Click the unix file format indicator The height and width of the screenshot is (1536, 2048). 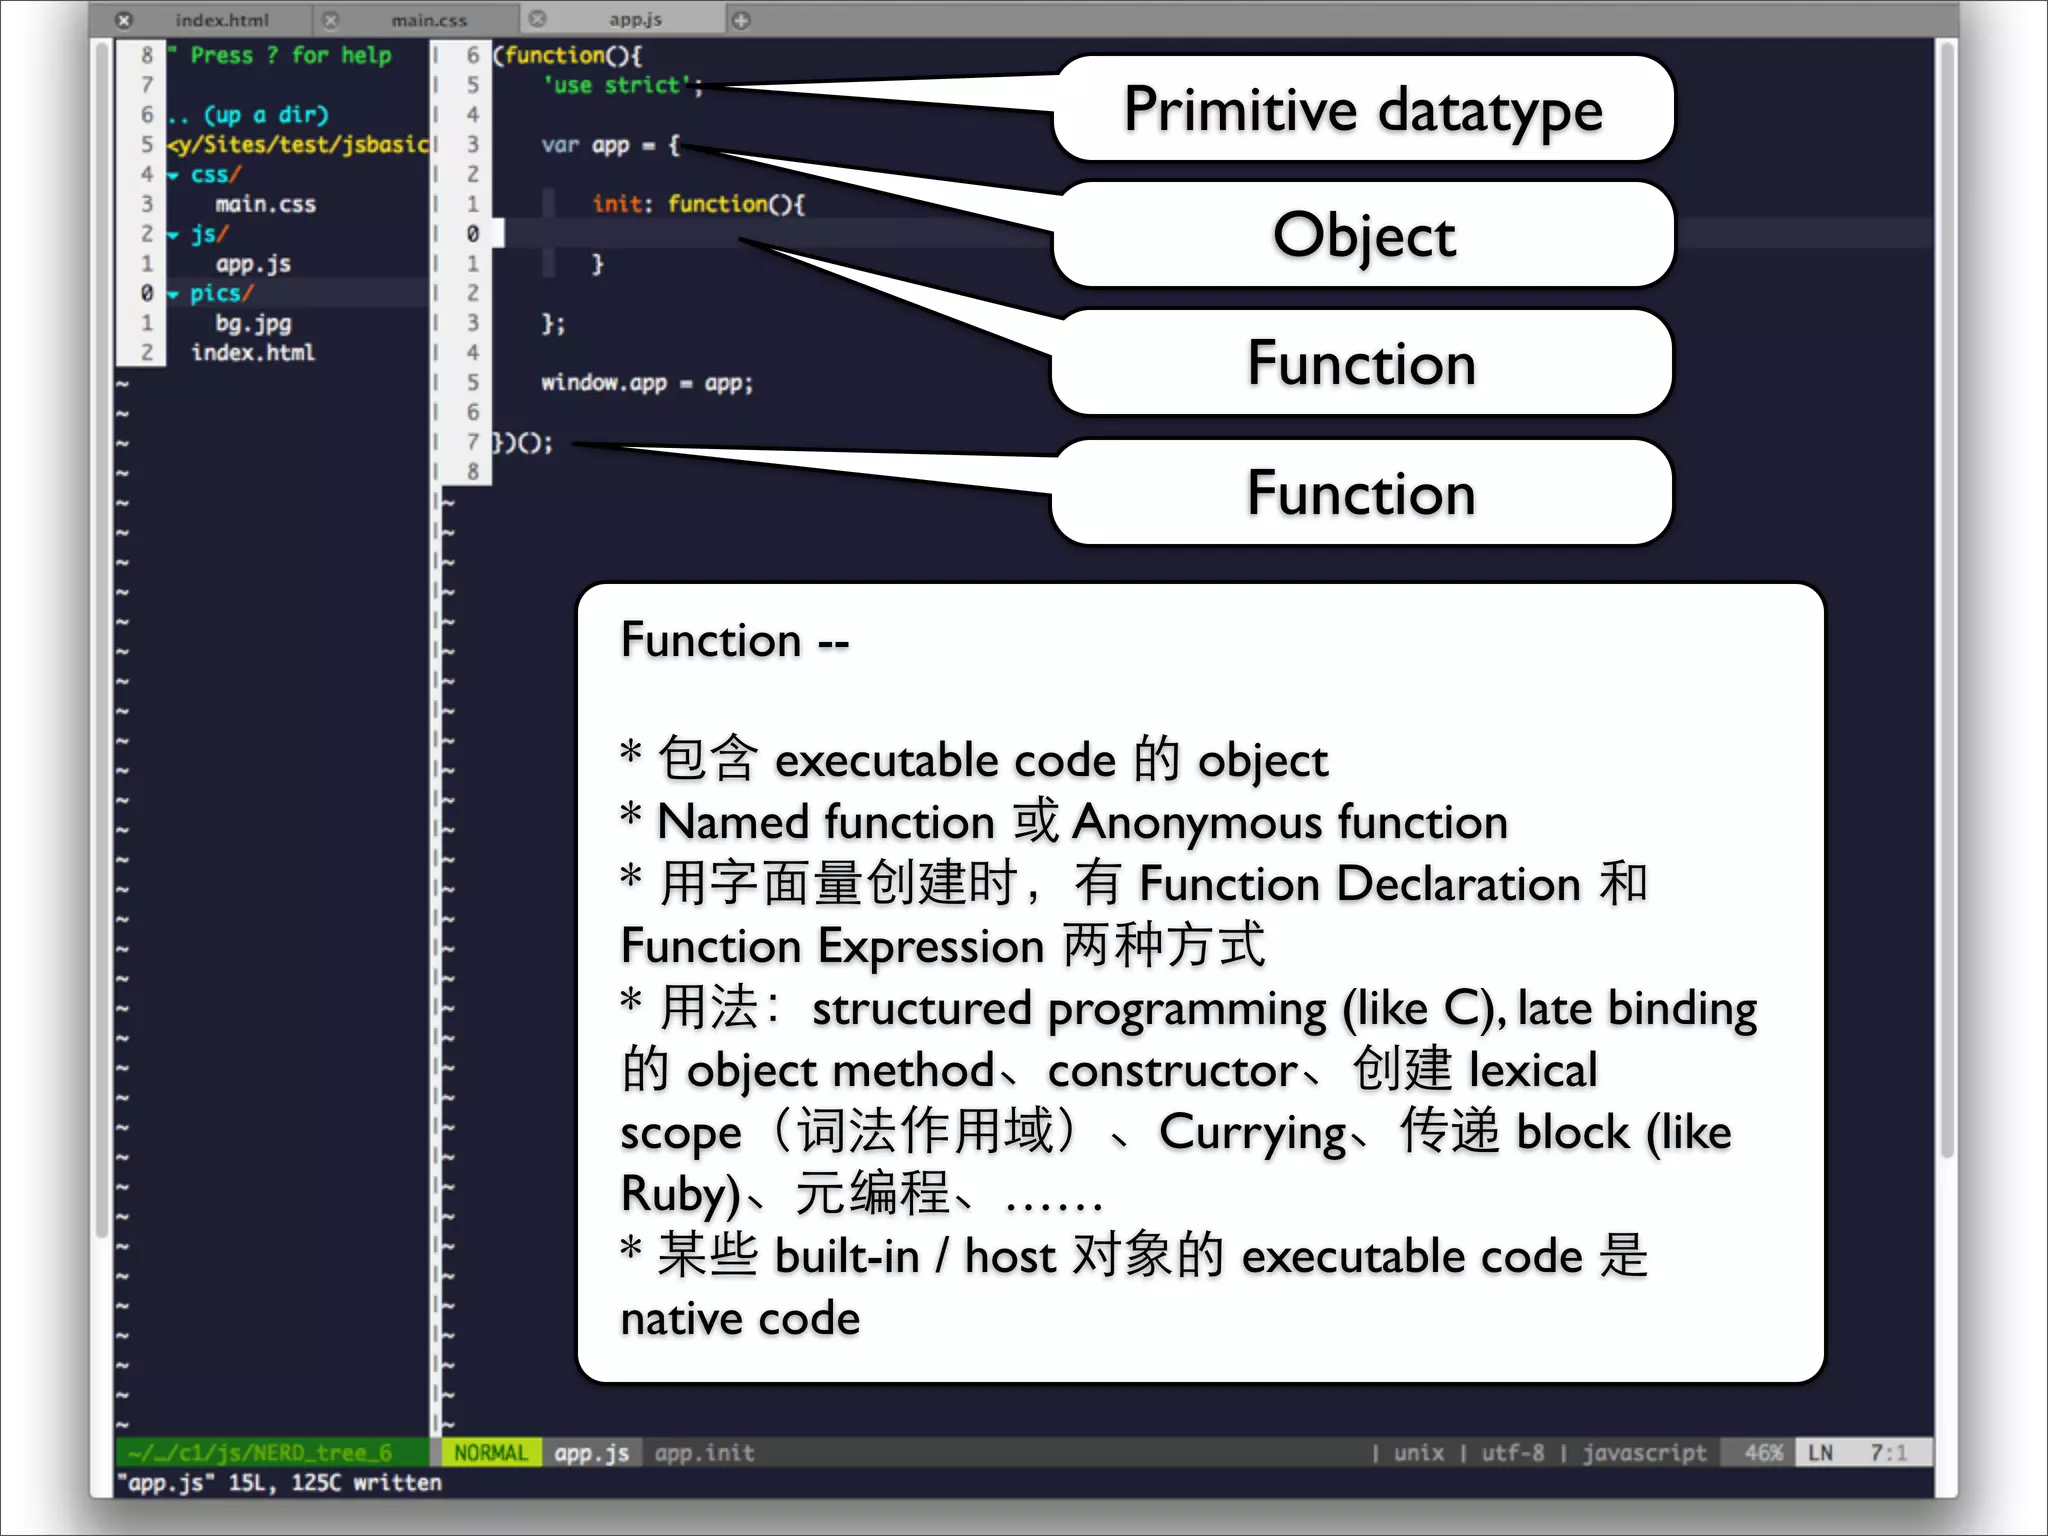pos(1419,1453)
